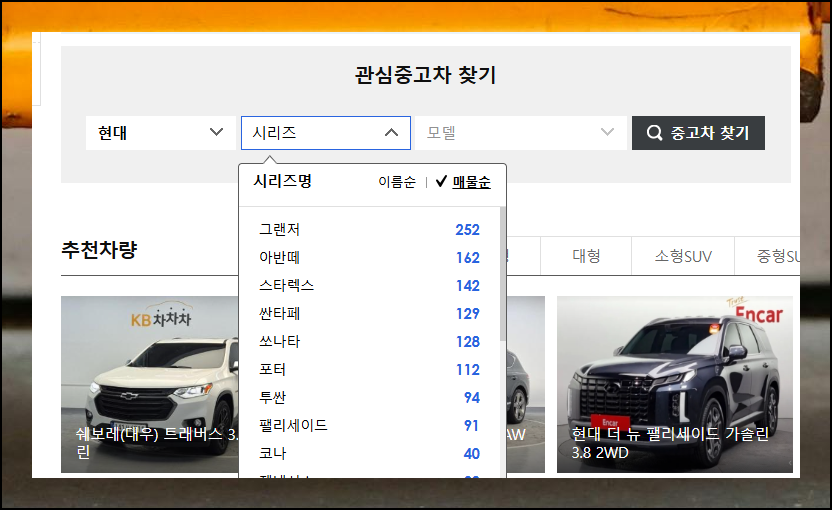Open the 모델 dropdown
832x510 pixels.
(x=521, y=133)
